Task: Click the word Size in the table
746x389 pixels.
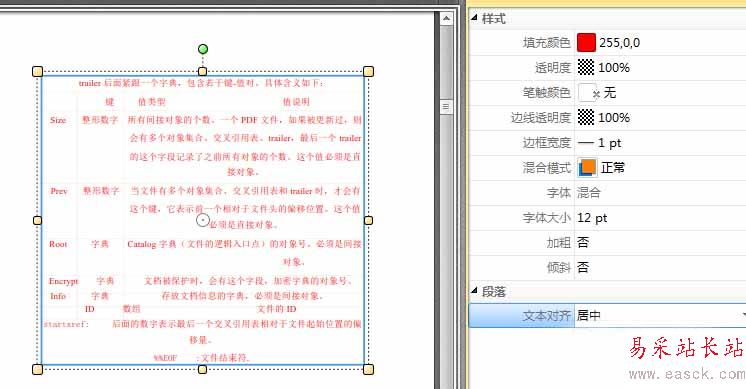Action: click(58, 120)
